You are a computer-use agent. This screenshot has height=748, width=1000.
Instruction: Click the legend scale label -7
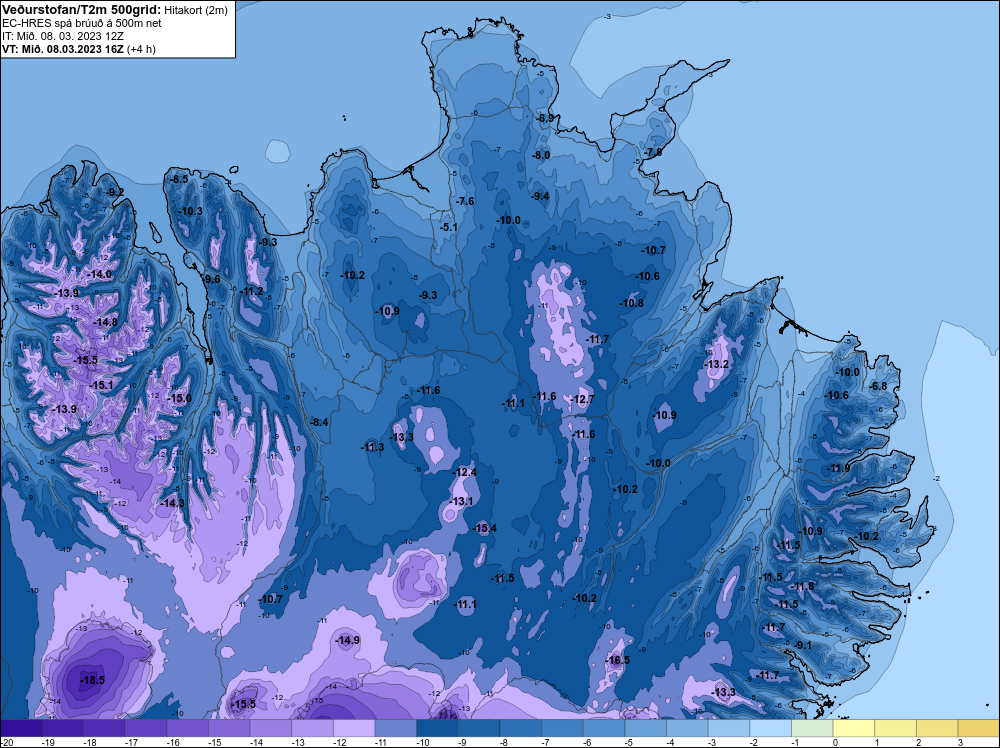point(546,742)
